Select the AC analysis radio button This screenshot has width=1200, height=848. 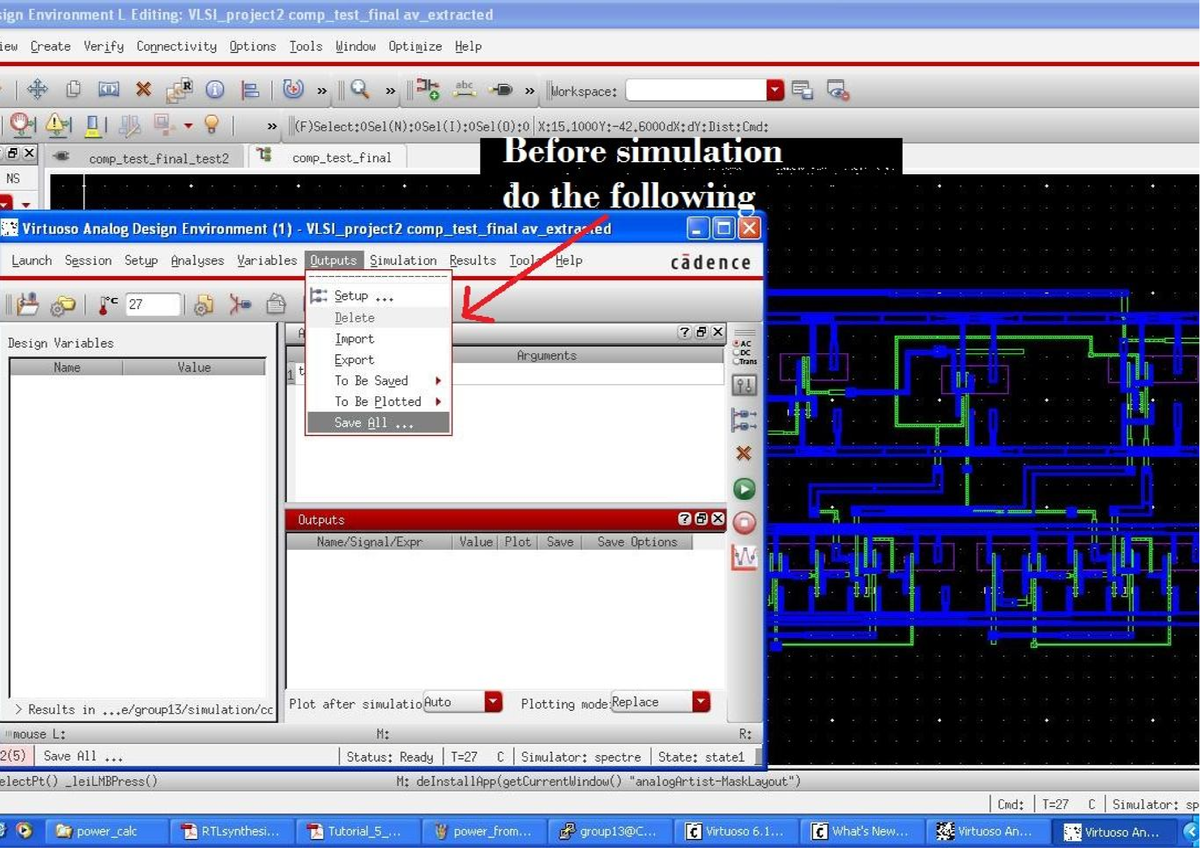738,344
